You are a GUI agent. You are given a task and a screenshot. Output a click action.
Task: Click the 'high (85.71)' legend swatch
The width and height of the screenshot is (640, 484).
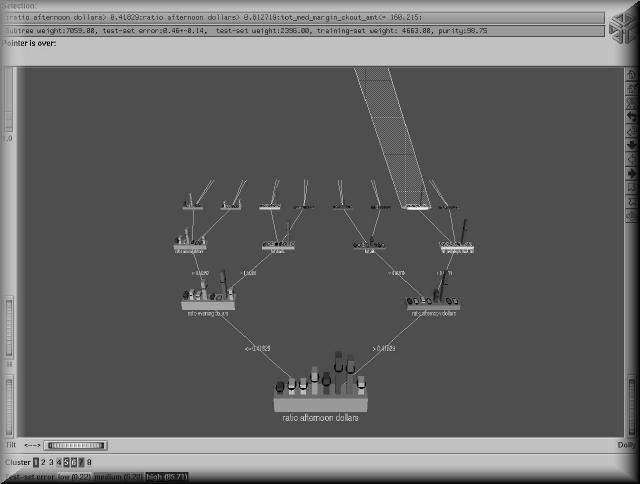click(x=165, y=478)
